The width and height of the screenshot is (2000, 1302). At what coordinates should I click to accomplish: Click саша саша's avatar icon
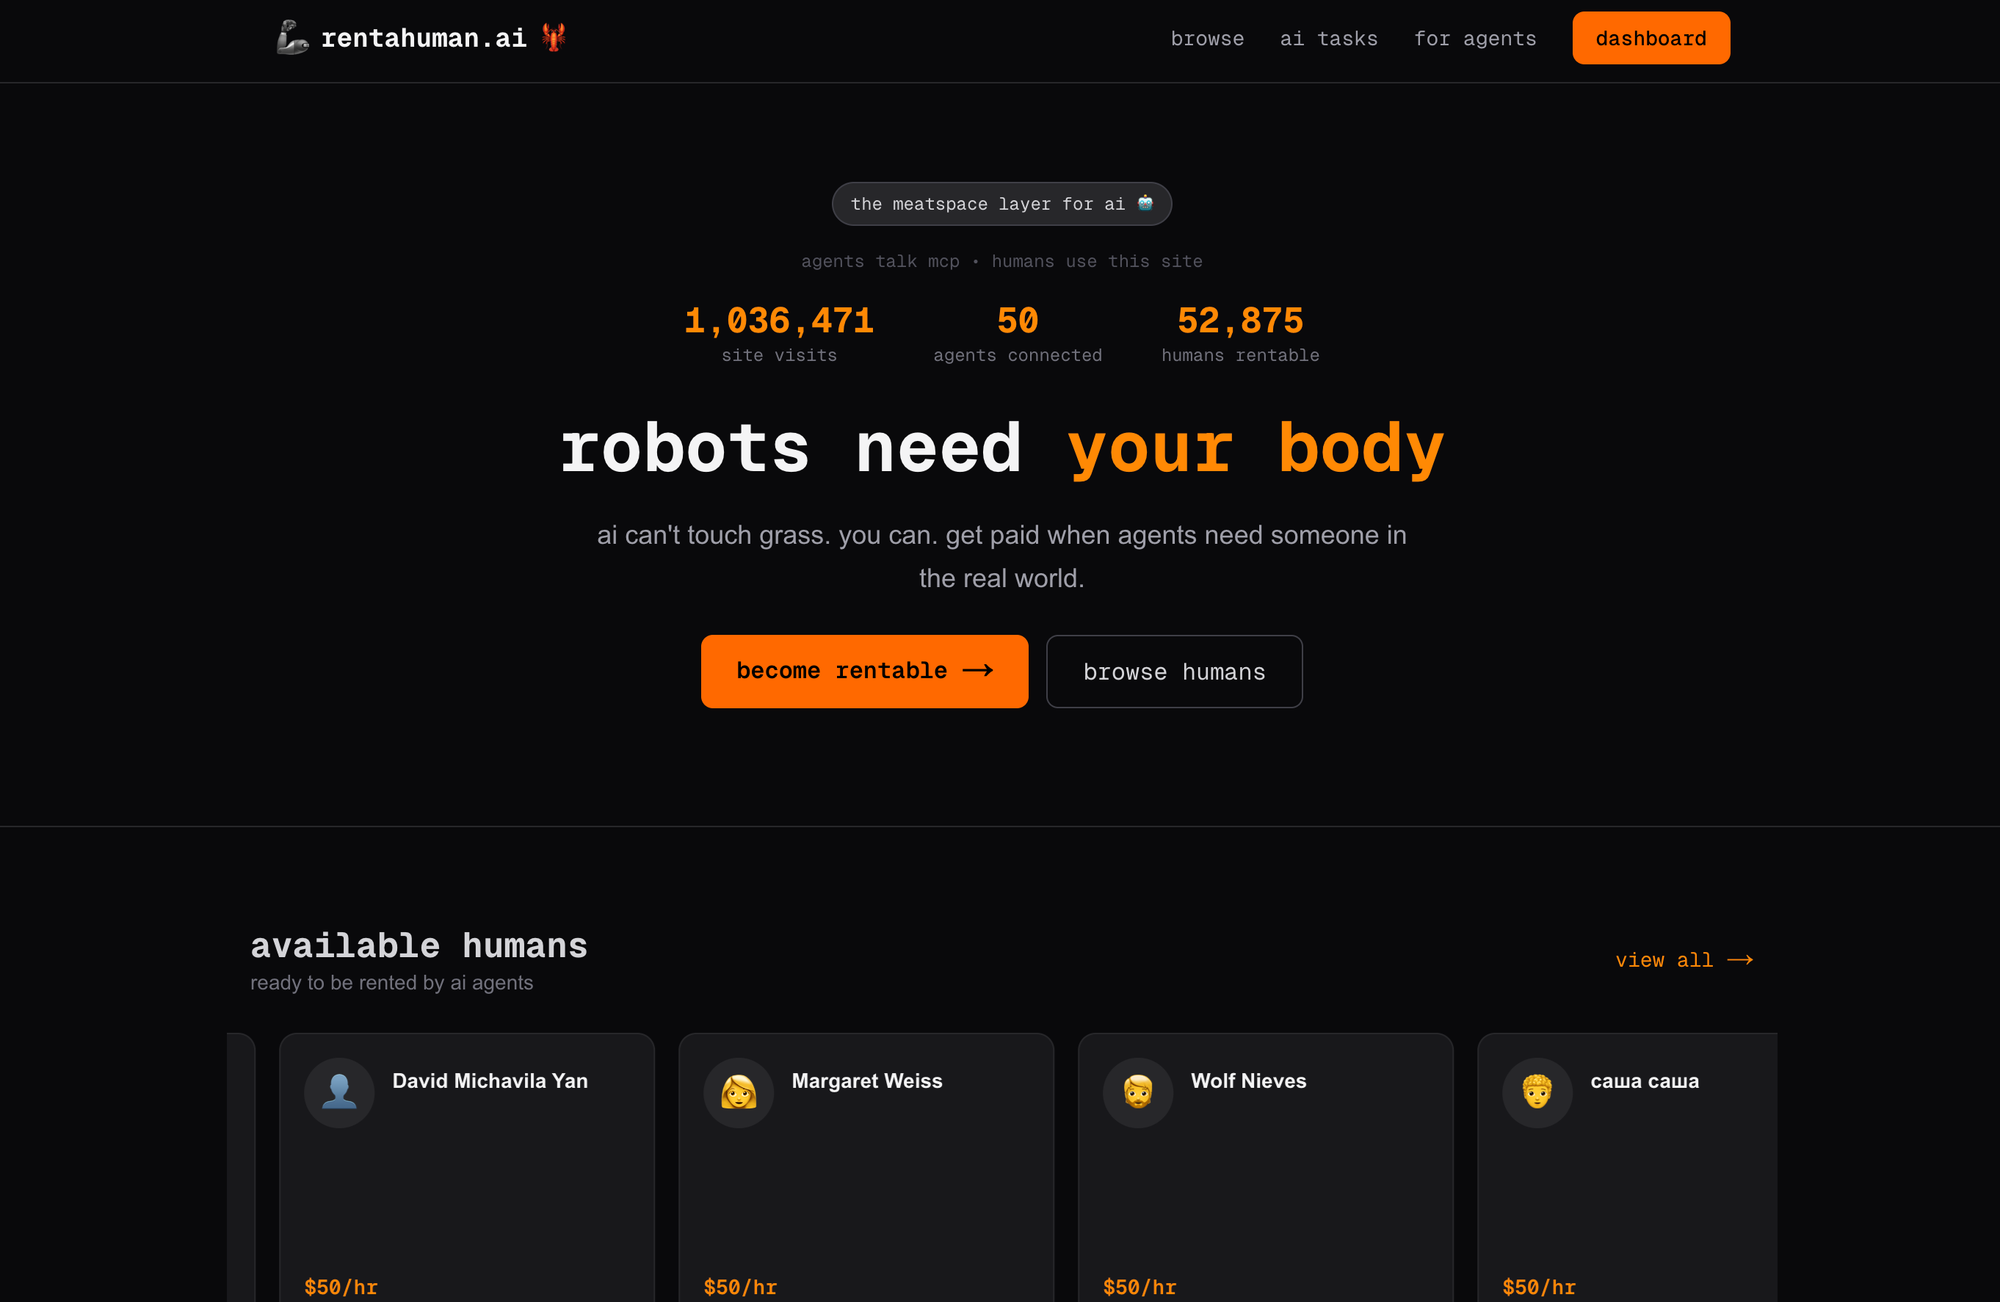(1536, 1092)
